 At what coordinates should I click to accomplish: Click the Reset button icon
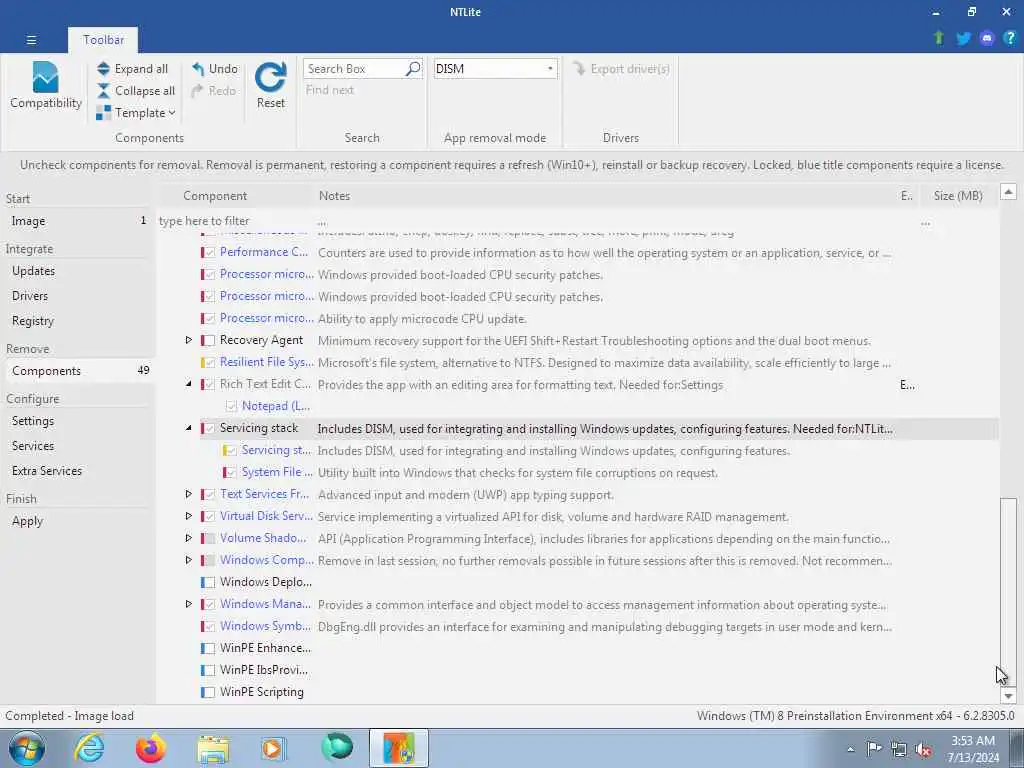(270, 78)
